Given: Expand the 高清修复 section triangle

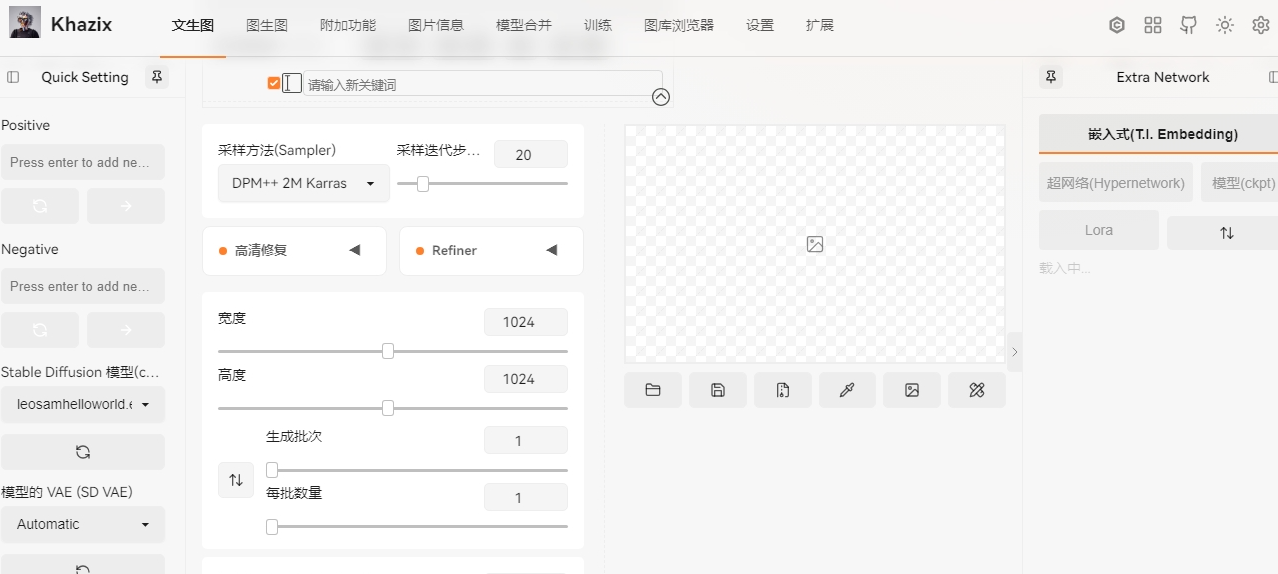Looking at the screenshot, I should [354, 250].
